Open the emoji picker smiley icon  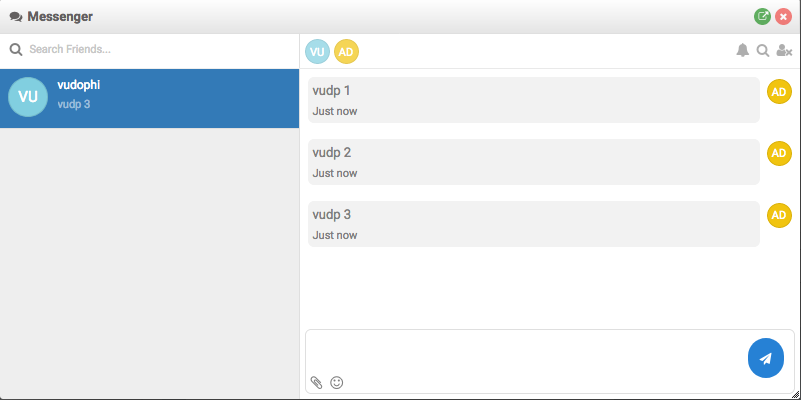[x=337, y=382]
